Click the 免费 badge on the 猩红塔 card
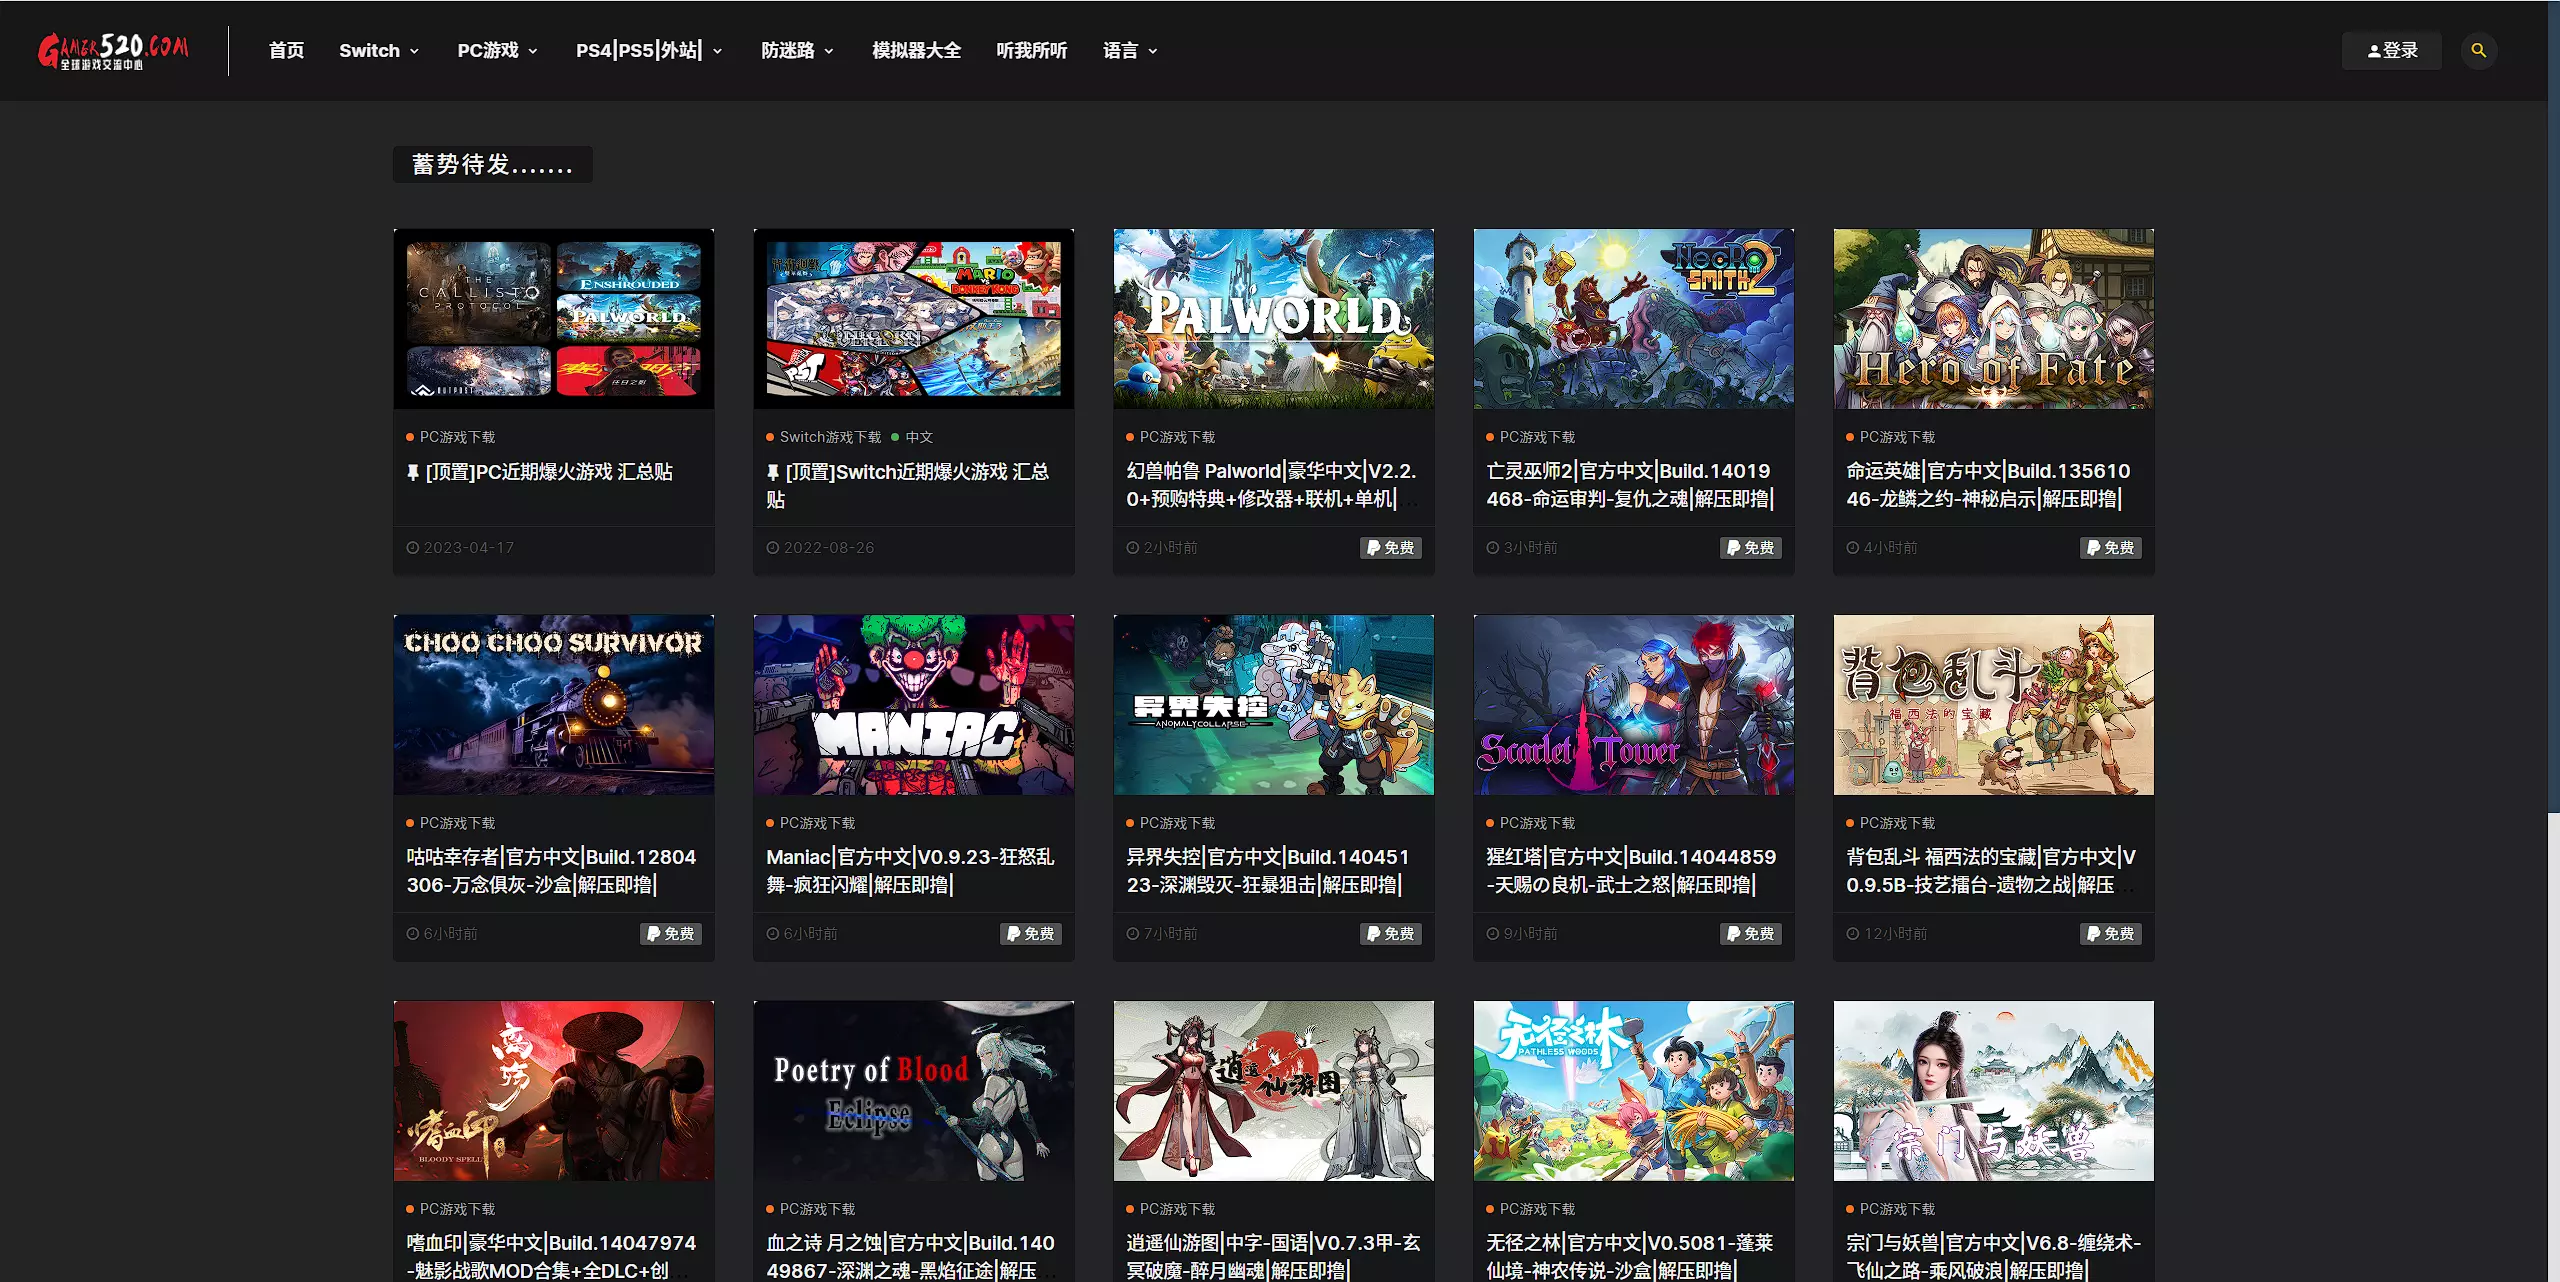Image resolution: width=2560 pixels, height=1282 pixels. pyautogui.click(x=1751, y=934)
